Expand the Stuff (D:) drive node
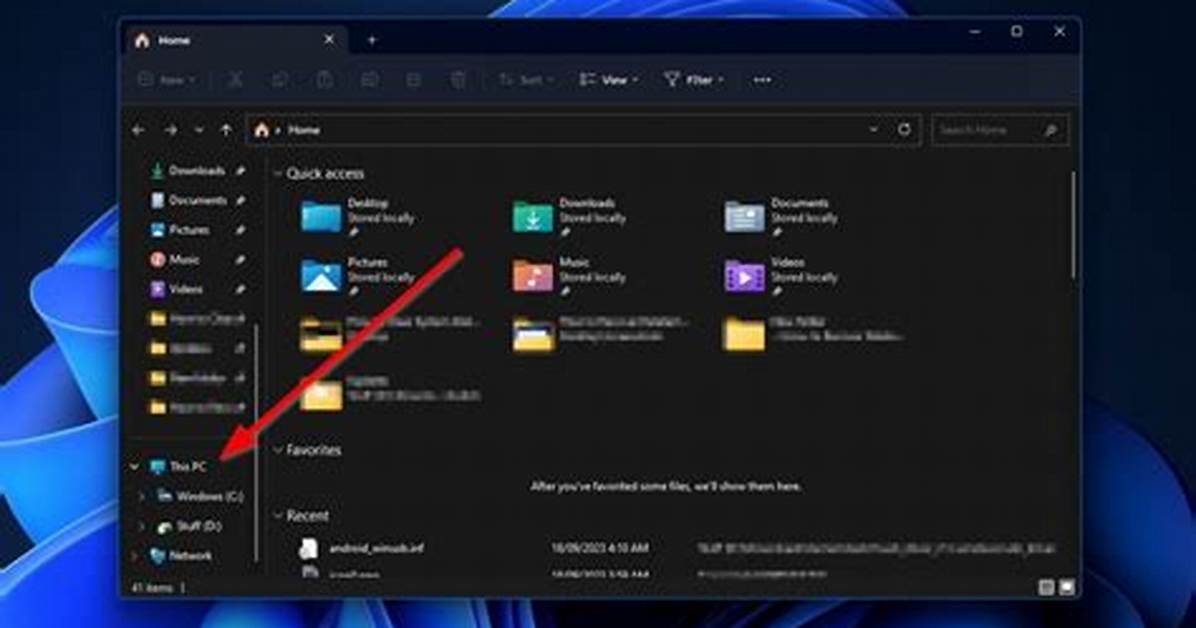The width and height of the screenshot is (1196, 628). pyautogui.click(x=142, y=527)
